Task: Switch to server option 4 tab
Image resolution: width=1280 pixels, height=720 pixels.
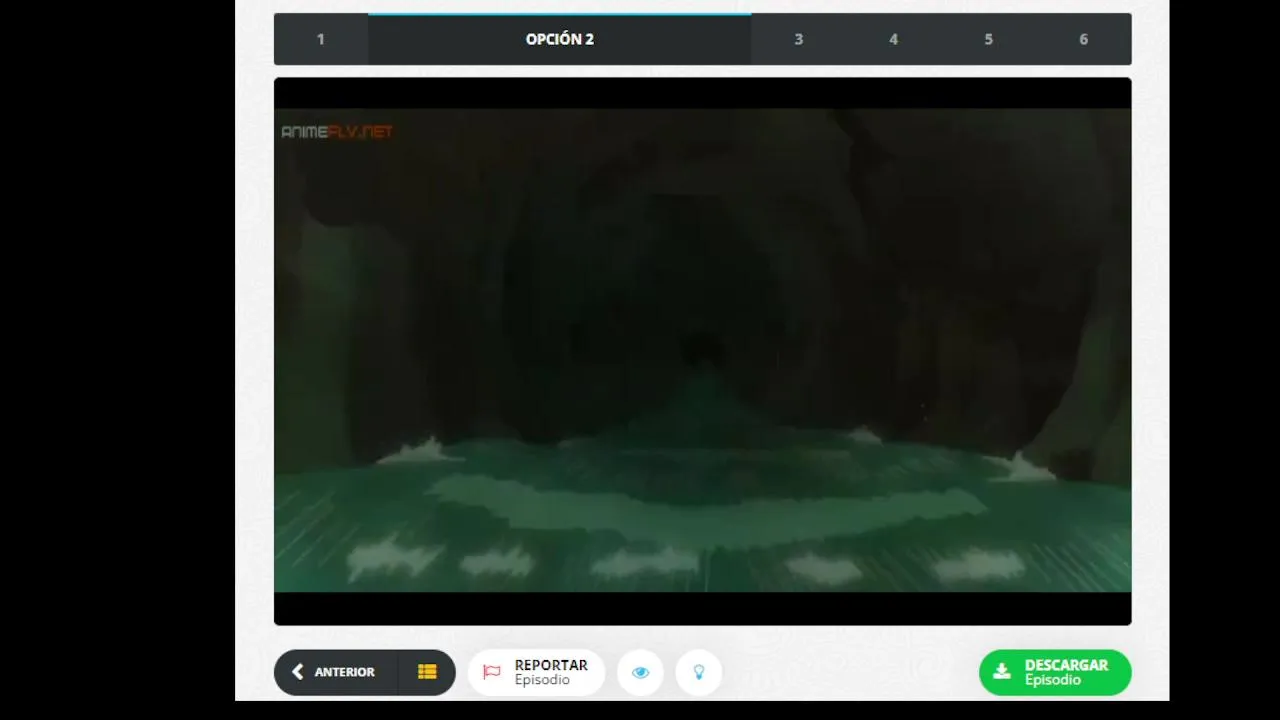Action: click(894, 39)
